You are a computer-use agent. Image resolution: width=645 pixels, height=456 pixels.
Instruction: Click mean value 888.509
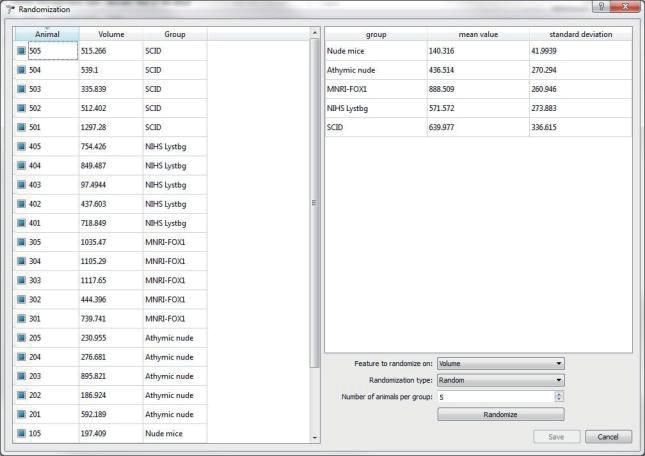[x=441, y=89]
